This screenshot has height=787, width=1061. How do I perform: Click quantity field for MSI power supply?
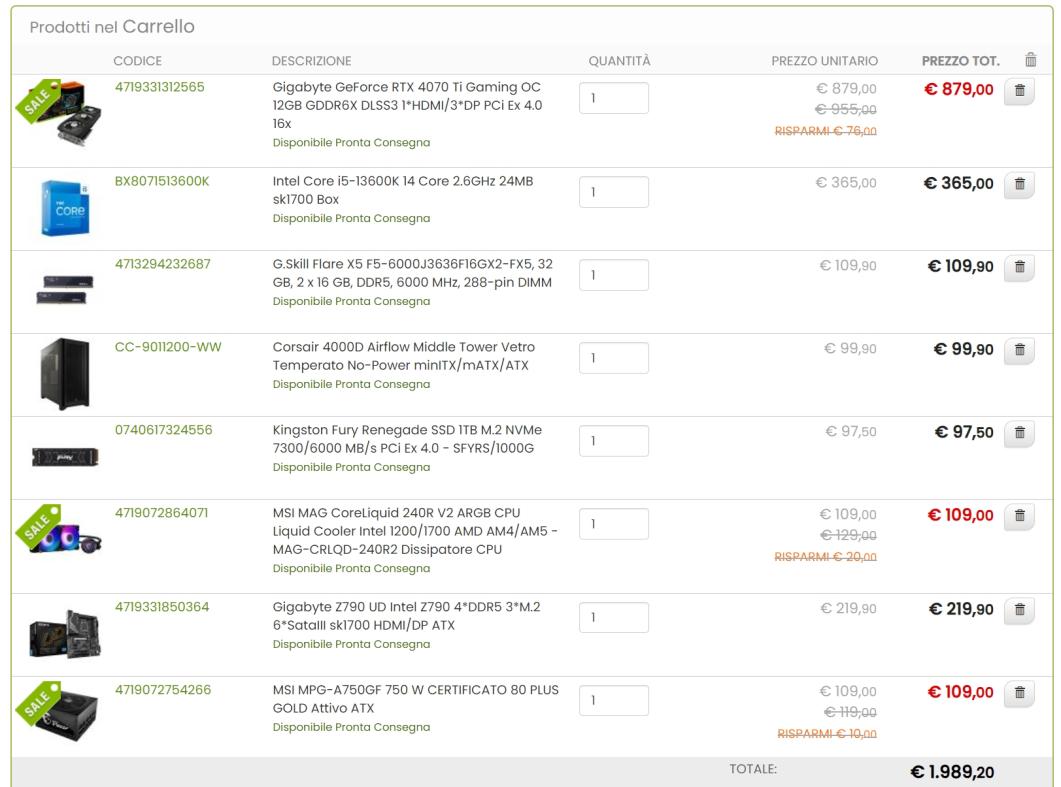pos(613,700)
